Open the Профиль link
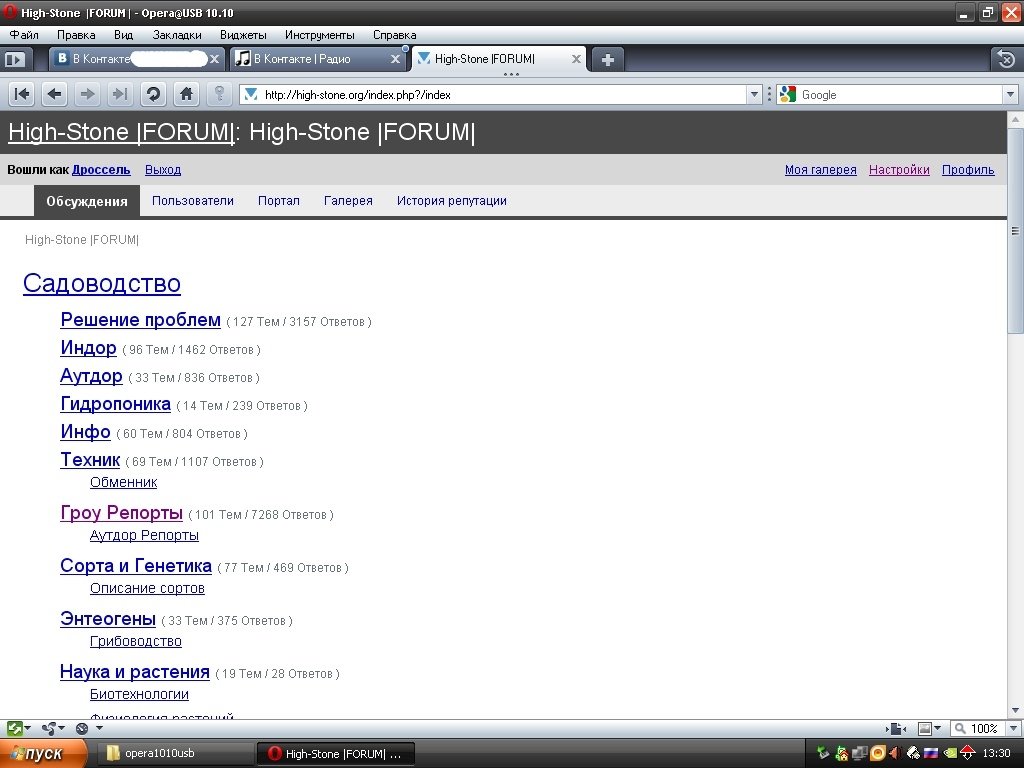The width and height of the screenshot is (1024, 768). click(968, 170)
